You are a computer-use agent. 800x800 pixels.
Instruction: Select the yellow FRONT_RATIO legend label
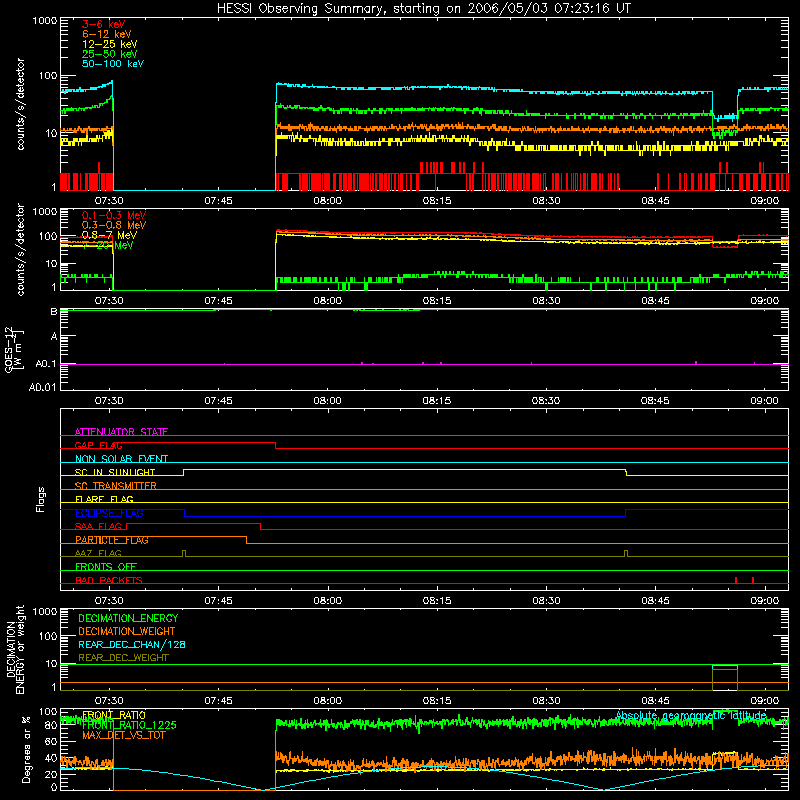pos(114,715)
